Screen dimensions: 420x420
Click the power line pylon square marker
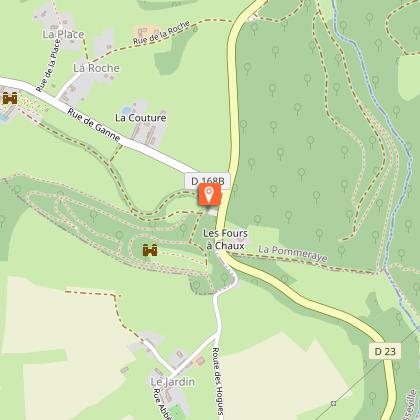(333, 404)
